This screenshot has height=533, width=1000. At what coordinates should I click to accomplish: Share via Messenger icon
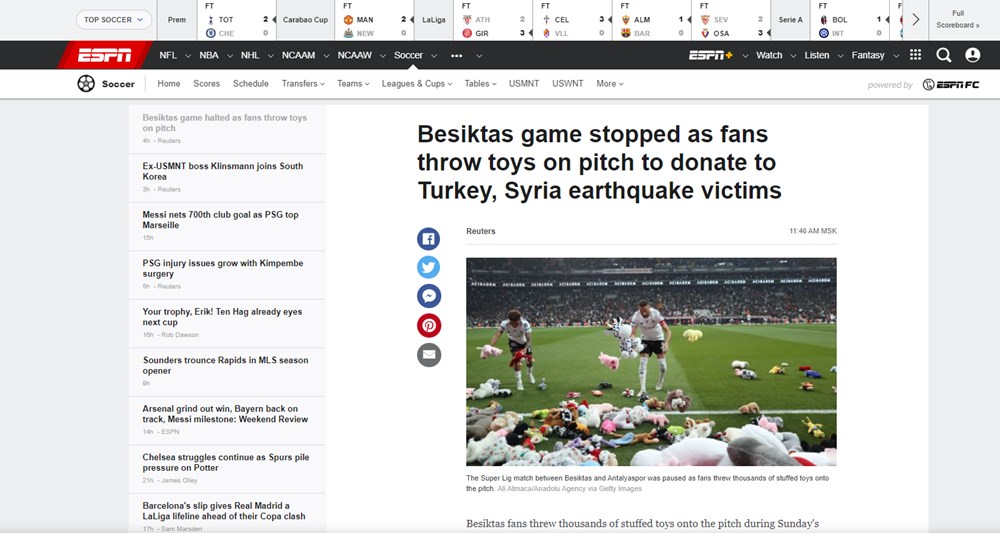(428, 296)
